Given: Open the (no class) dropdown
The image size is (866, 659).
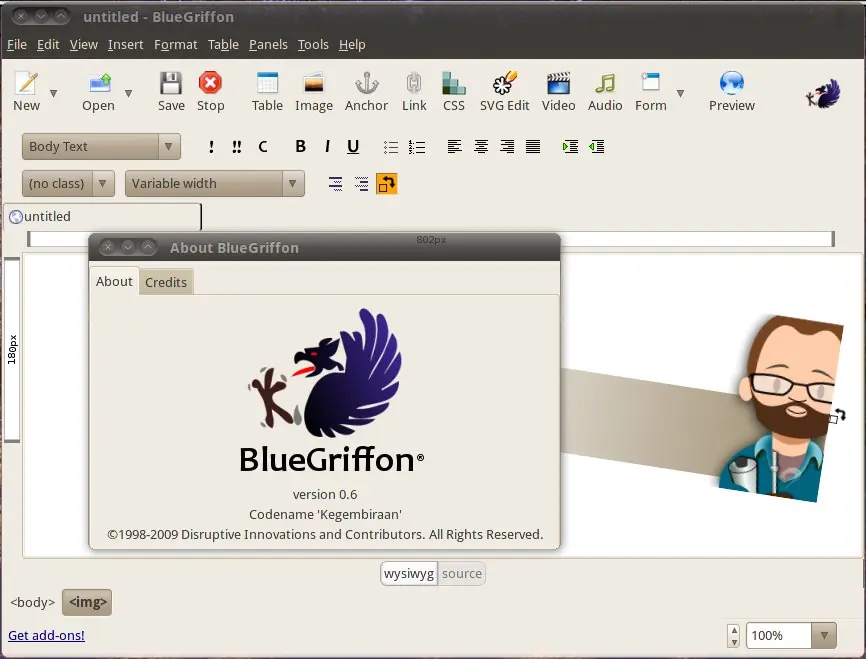Looking at the screenshot, I should (x=103, y=184).
